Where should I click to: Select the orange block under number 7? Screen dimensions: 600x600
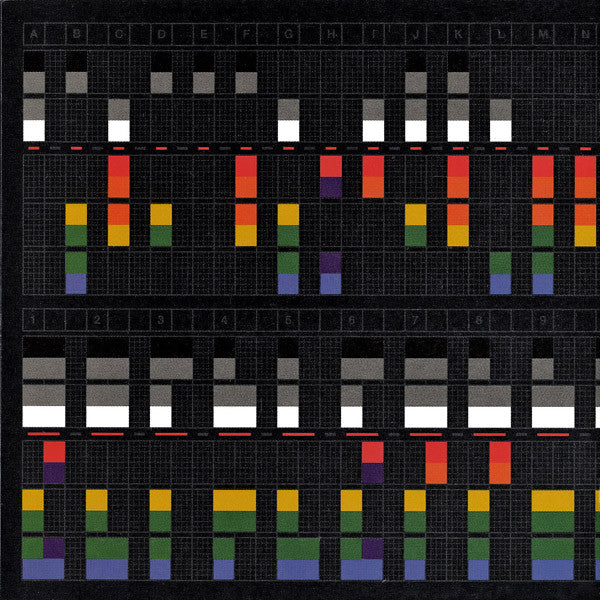pos(436,473)
